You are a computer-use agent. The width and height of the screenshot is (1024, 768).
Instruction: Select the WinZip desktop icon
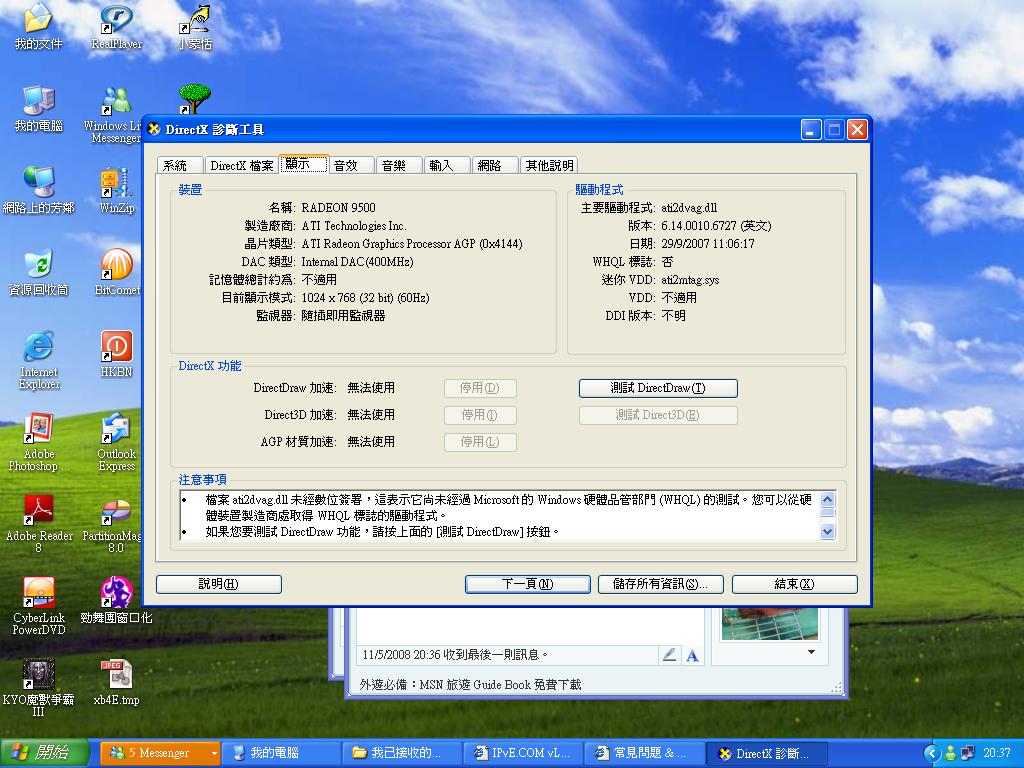[117, 184]
